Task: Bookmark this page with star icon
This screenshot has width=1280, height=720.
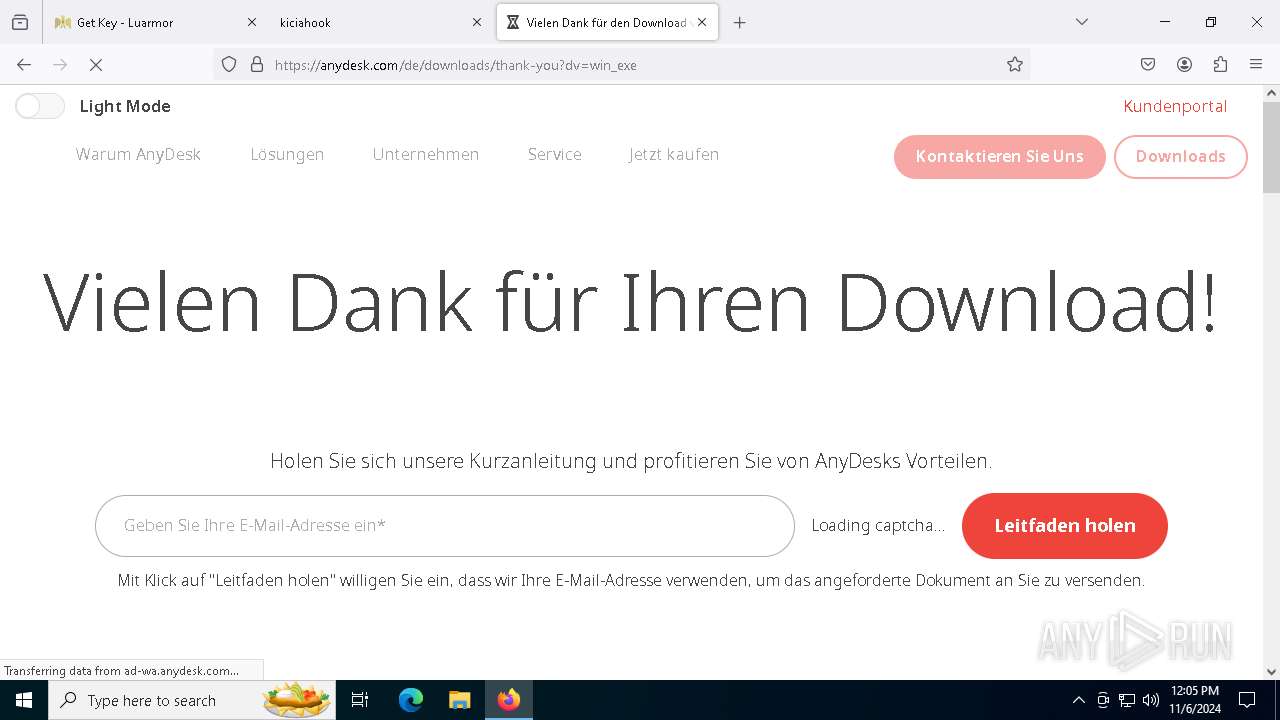Action: [1015, 64]
